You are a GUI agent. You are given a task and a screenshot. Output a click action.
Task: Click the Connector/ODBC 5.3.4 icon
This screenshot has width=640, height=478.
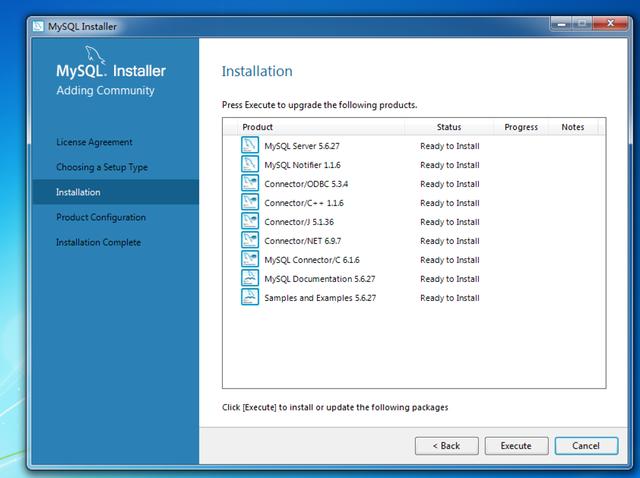click(x=250, y=183)
